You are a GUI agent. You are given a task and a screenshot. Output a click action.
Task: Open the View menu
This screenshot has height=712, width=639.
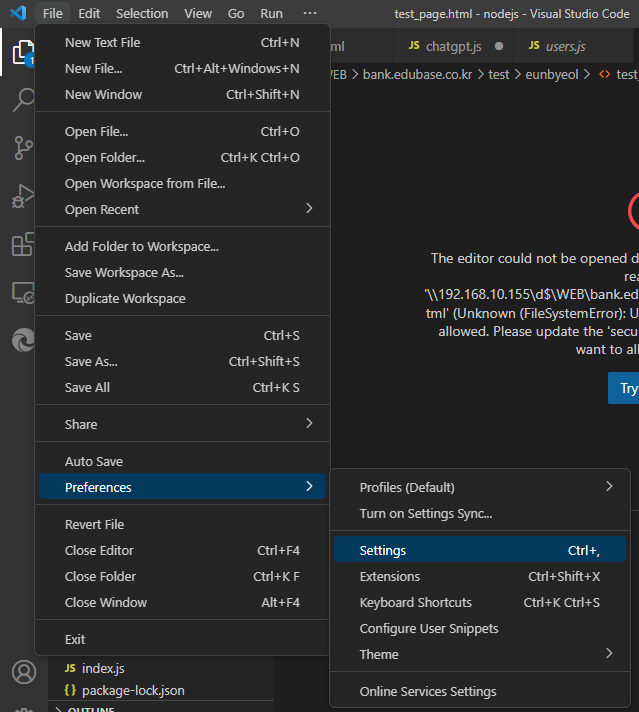198,14
